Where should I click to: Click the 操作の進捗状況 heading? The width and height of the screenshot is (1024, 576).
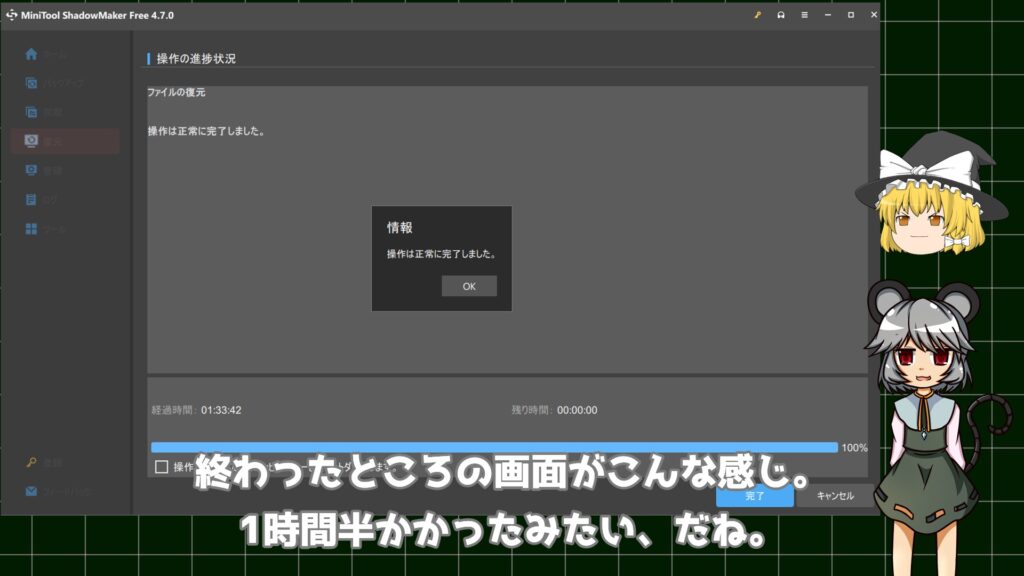pyautogui.click(x=196, y=59)
